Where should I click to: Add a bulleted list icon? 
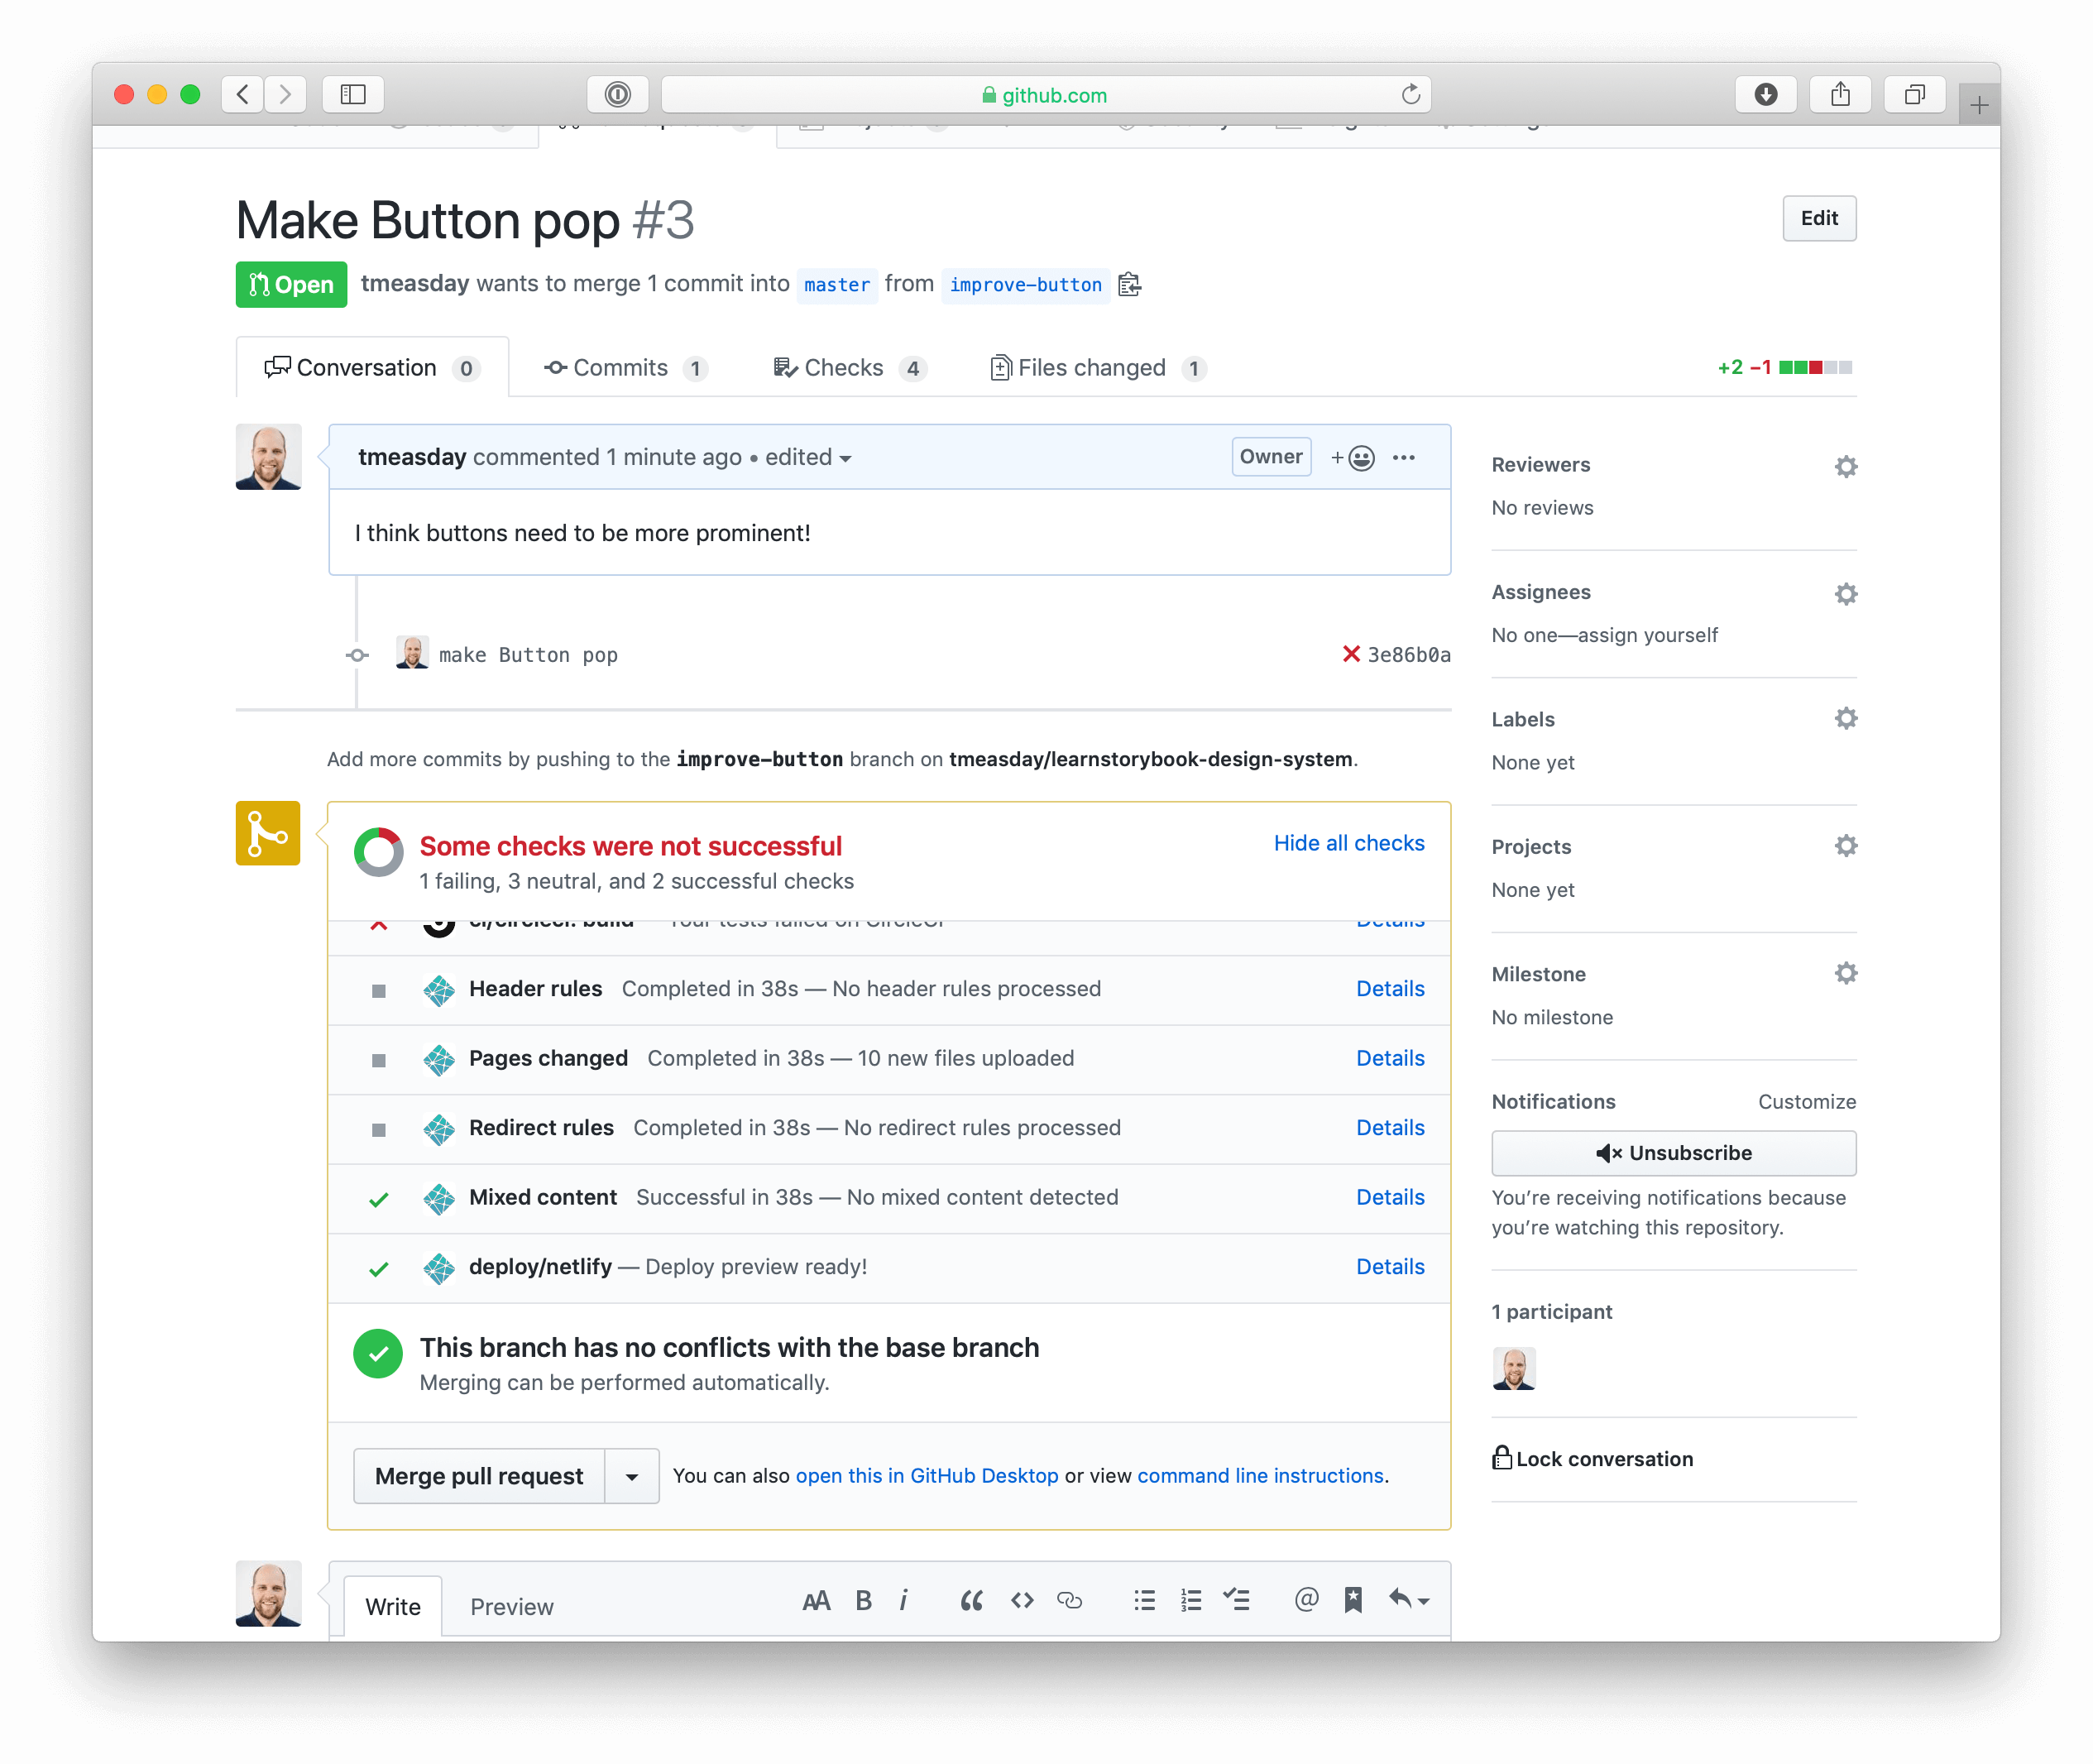pos(1145,1601)
